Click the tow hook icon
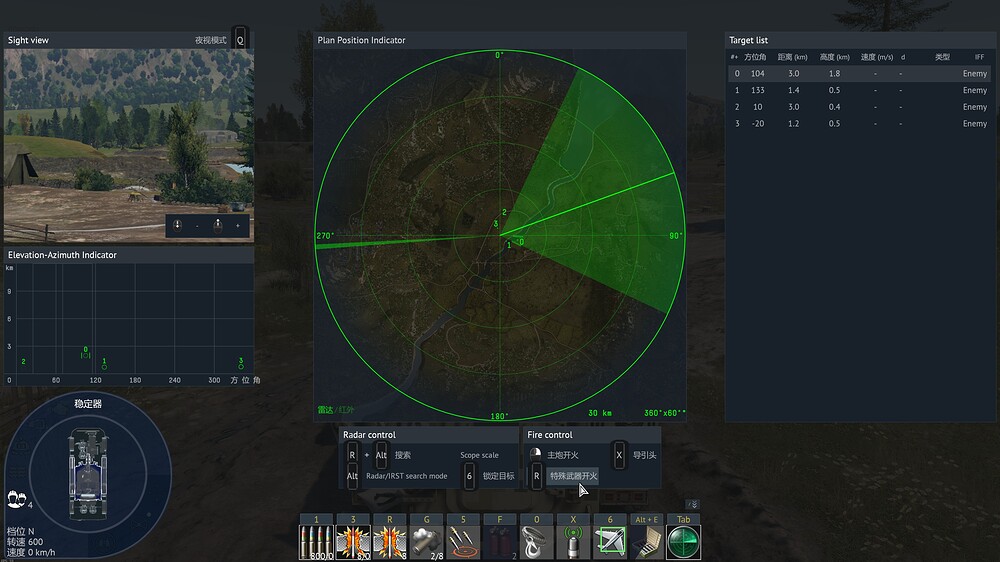Image resolution: width=1000 pixels, height=562 pixels. coord(536,542)
